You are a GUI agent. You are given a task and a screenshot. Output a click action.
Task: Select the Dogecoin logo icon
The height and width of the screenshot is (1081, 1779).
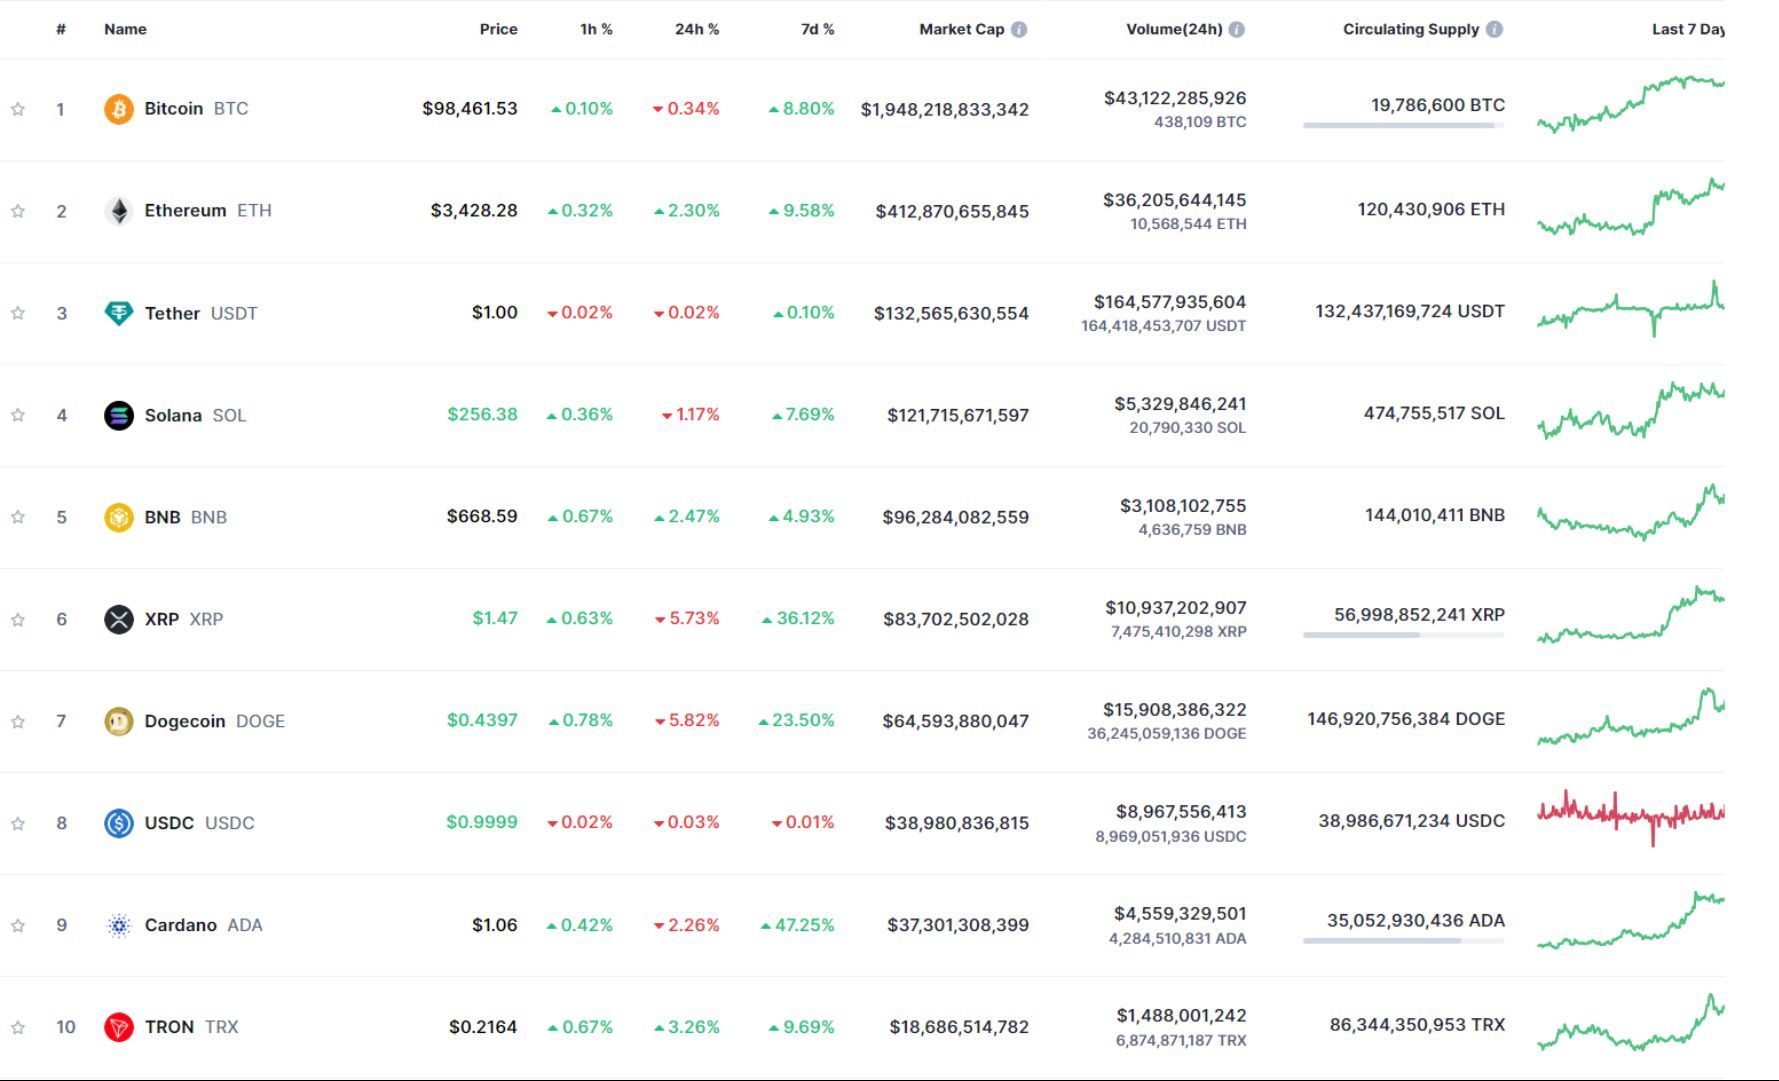117,720
